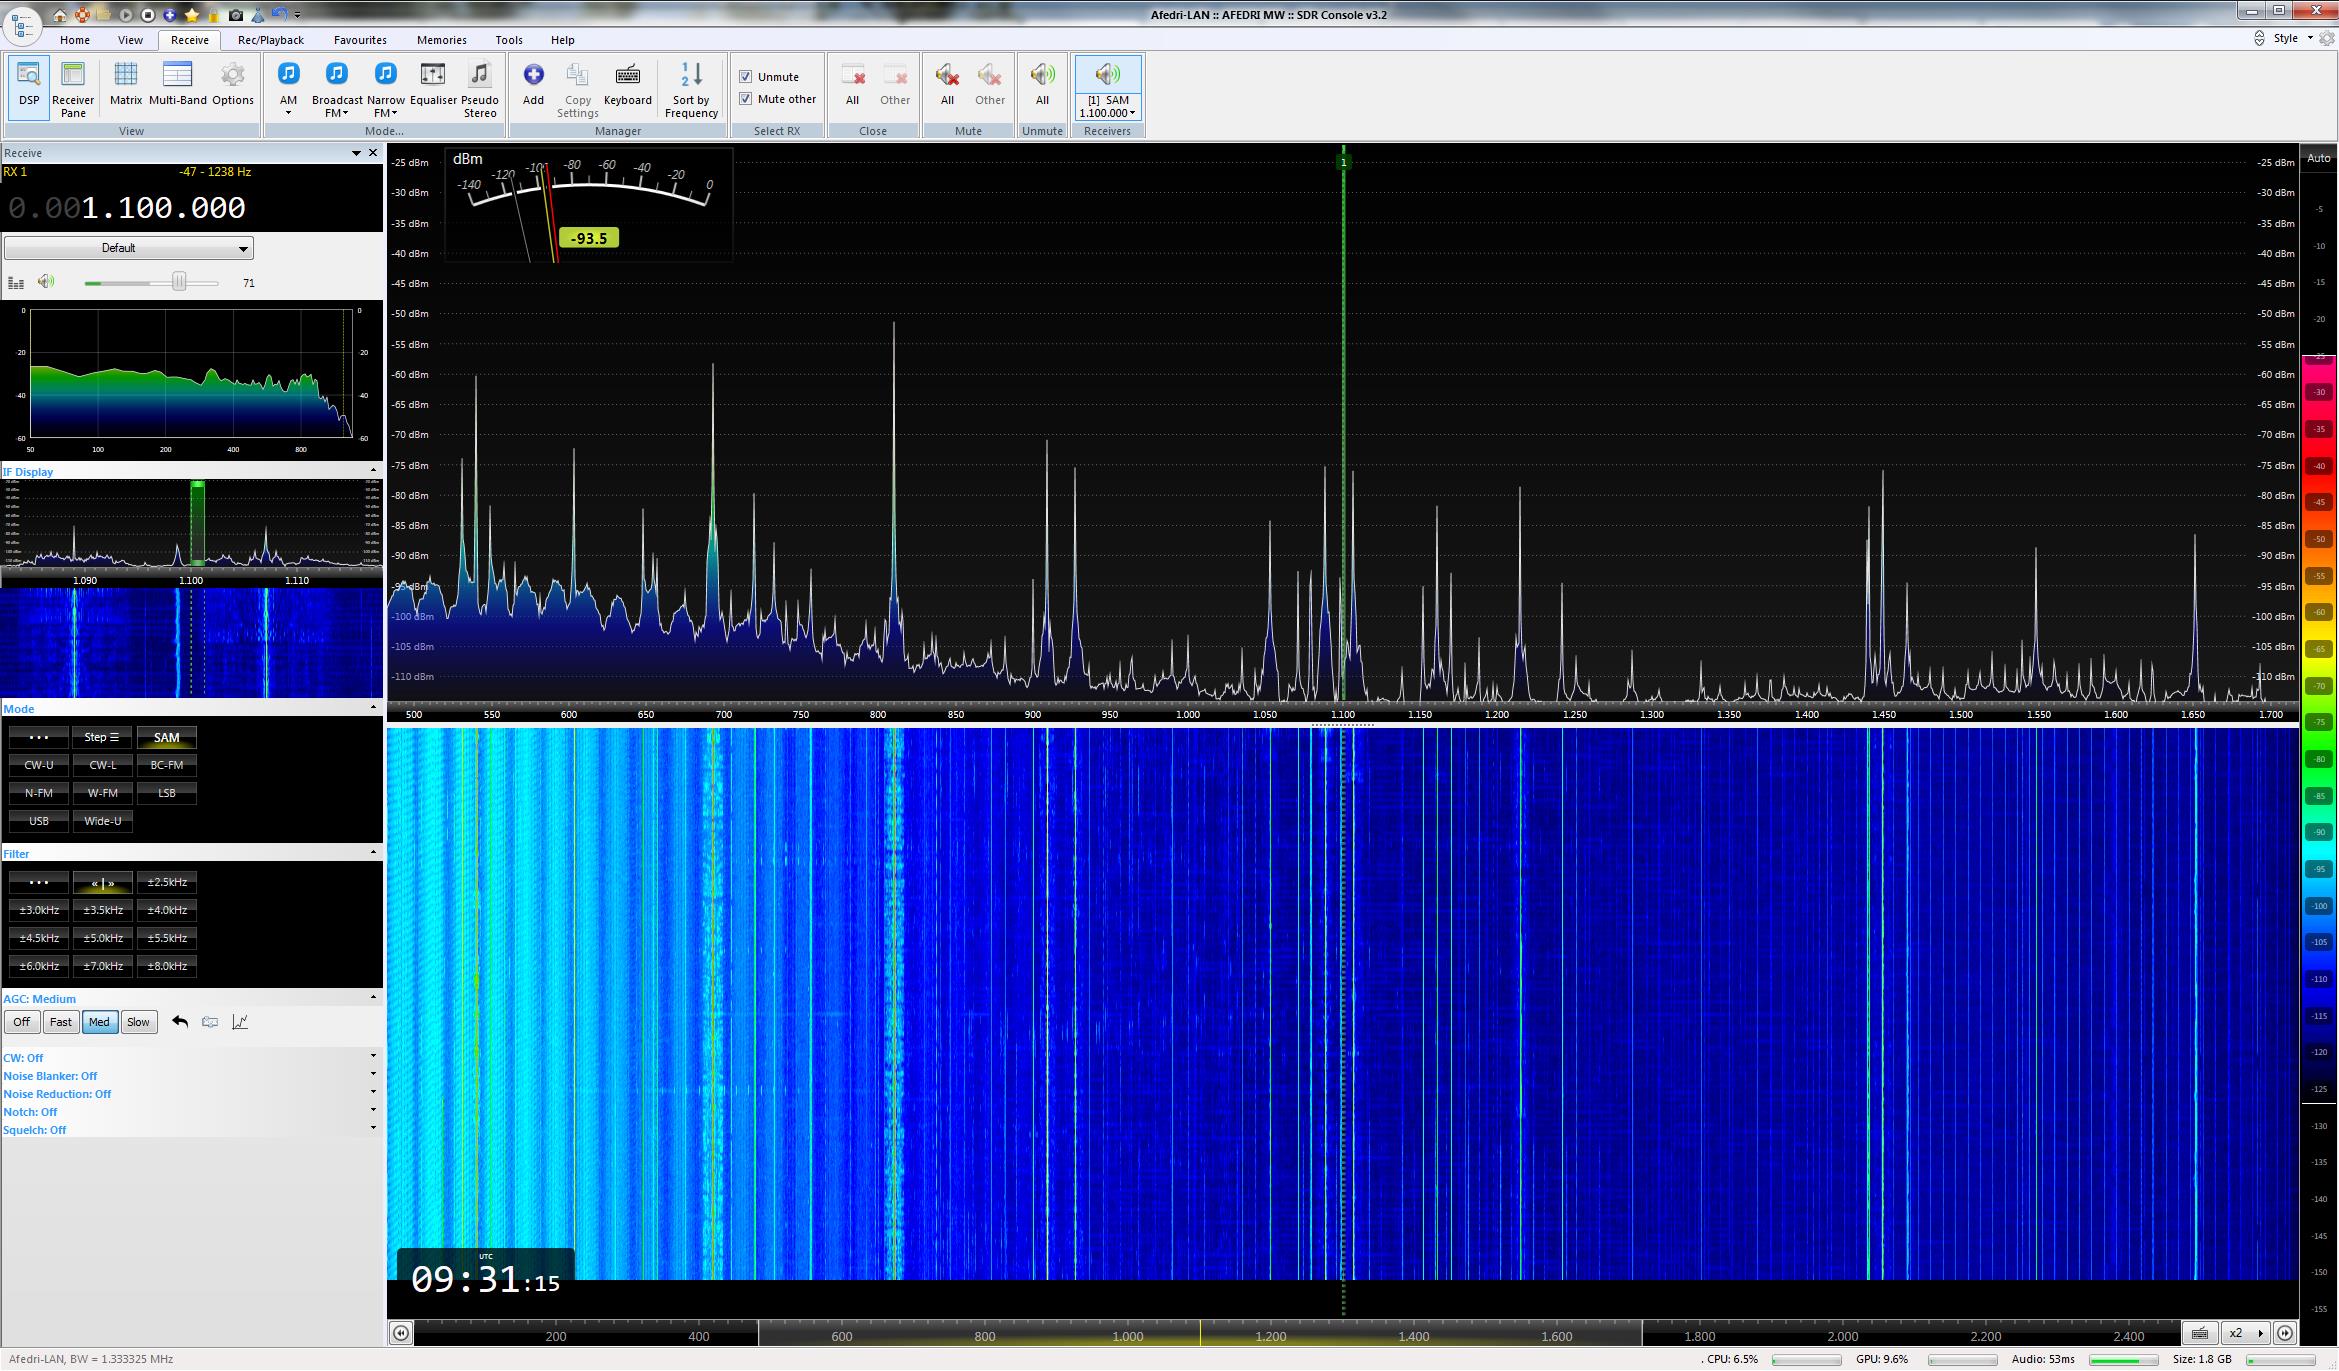Click the AGC undo arrow icon
2339x1371 pixels.
[x=180, y=1022]
